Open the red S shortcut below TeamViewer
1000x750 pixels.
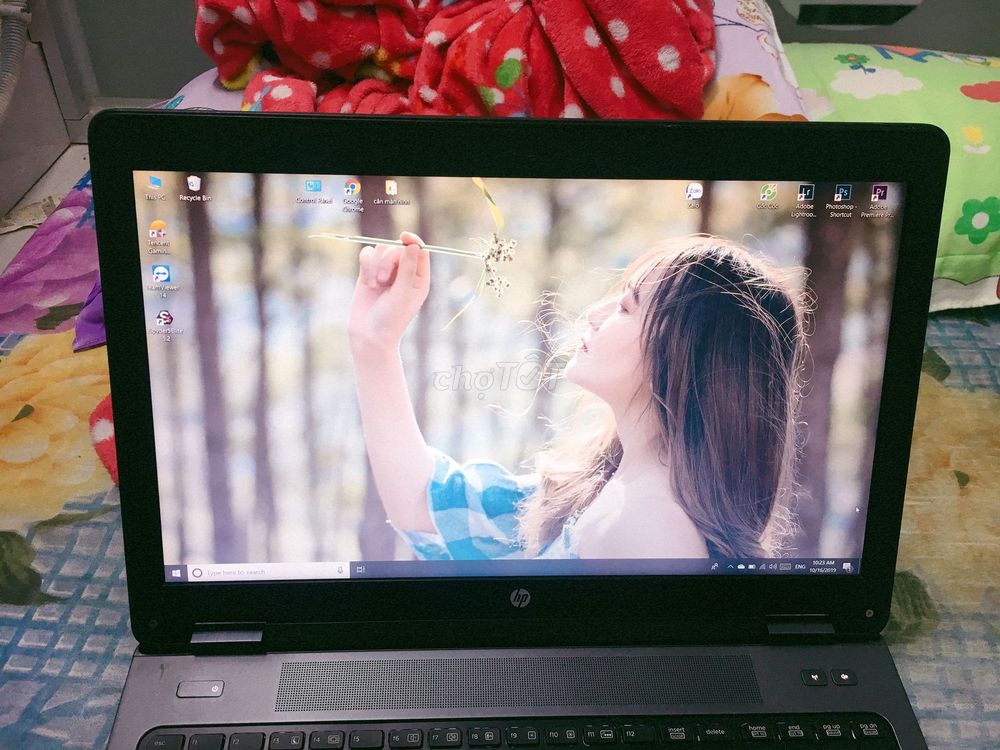tap(165, 326)
